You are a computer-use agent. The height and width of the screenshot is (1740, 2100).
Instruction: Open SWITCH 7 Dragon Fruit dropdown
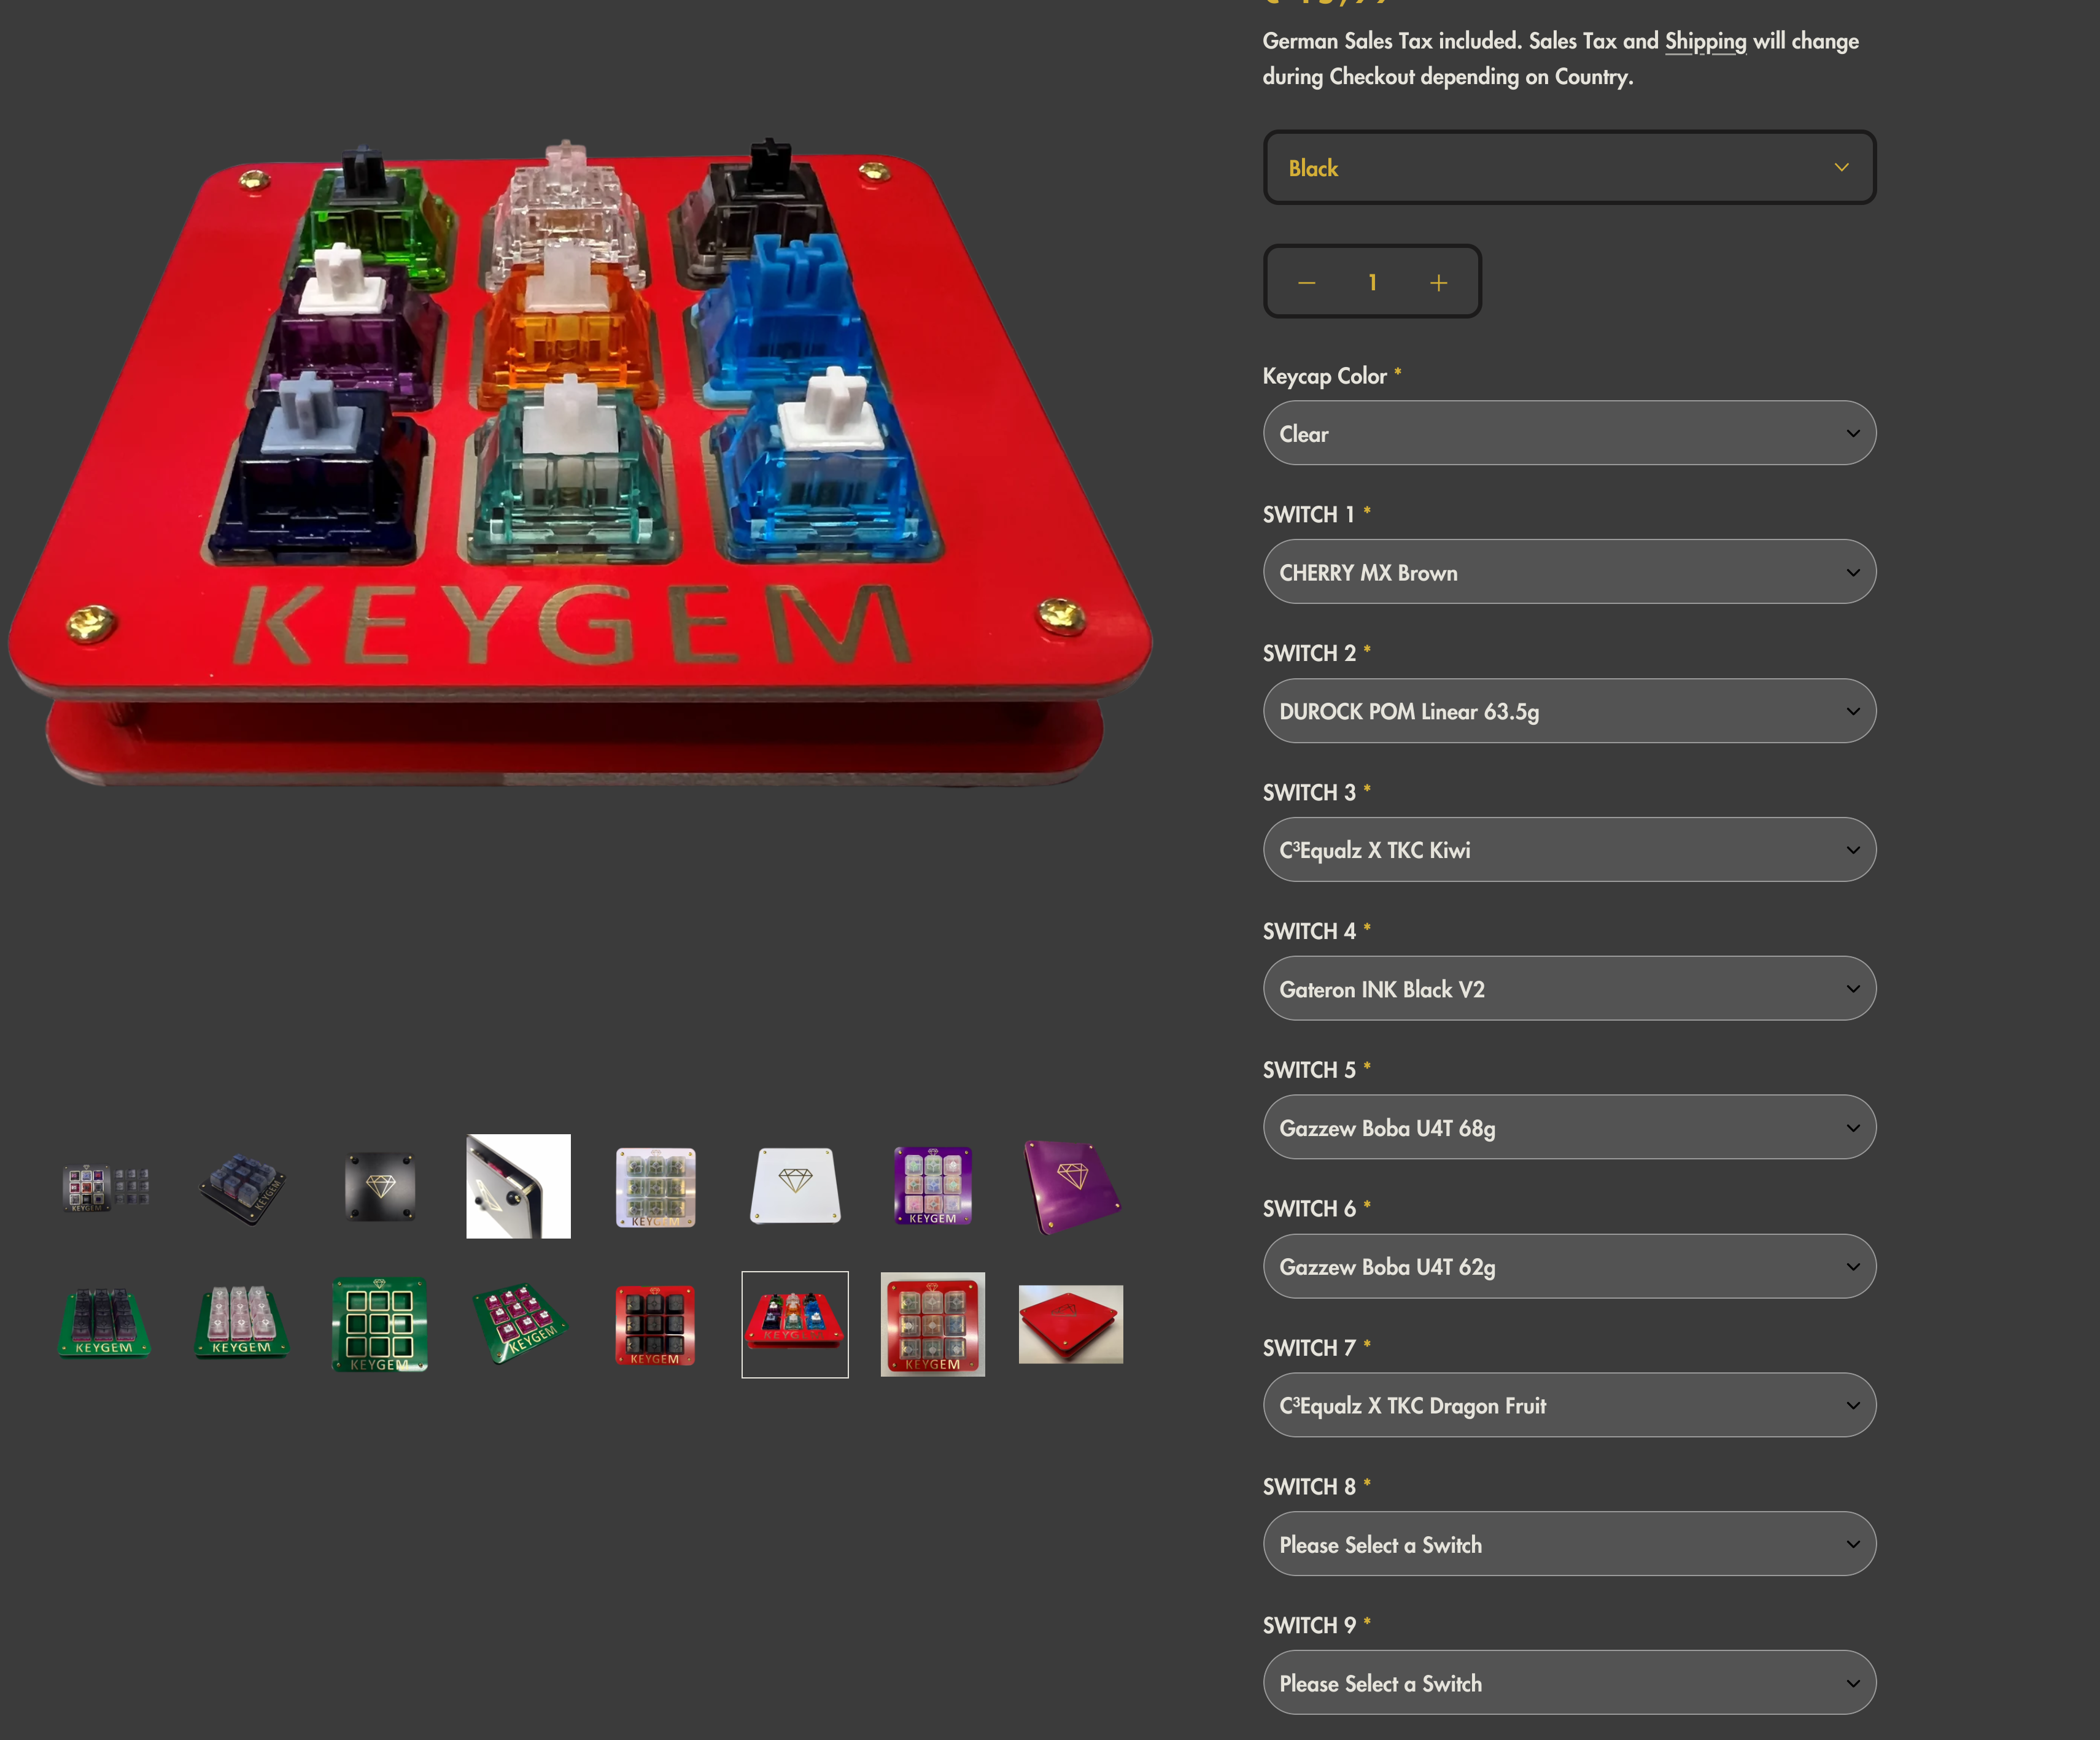point(1569,1405)
